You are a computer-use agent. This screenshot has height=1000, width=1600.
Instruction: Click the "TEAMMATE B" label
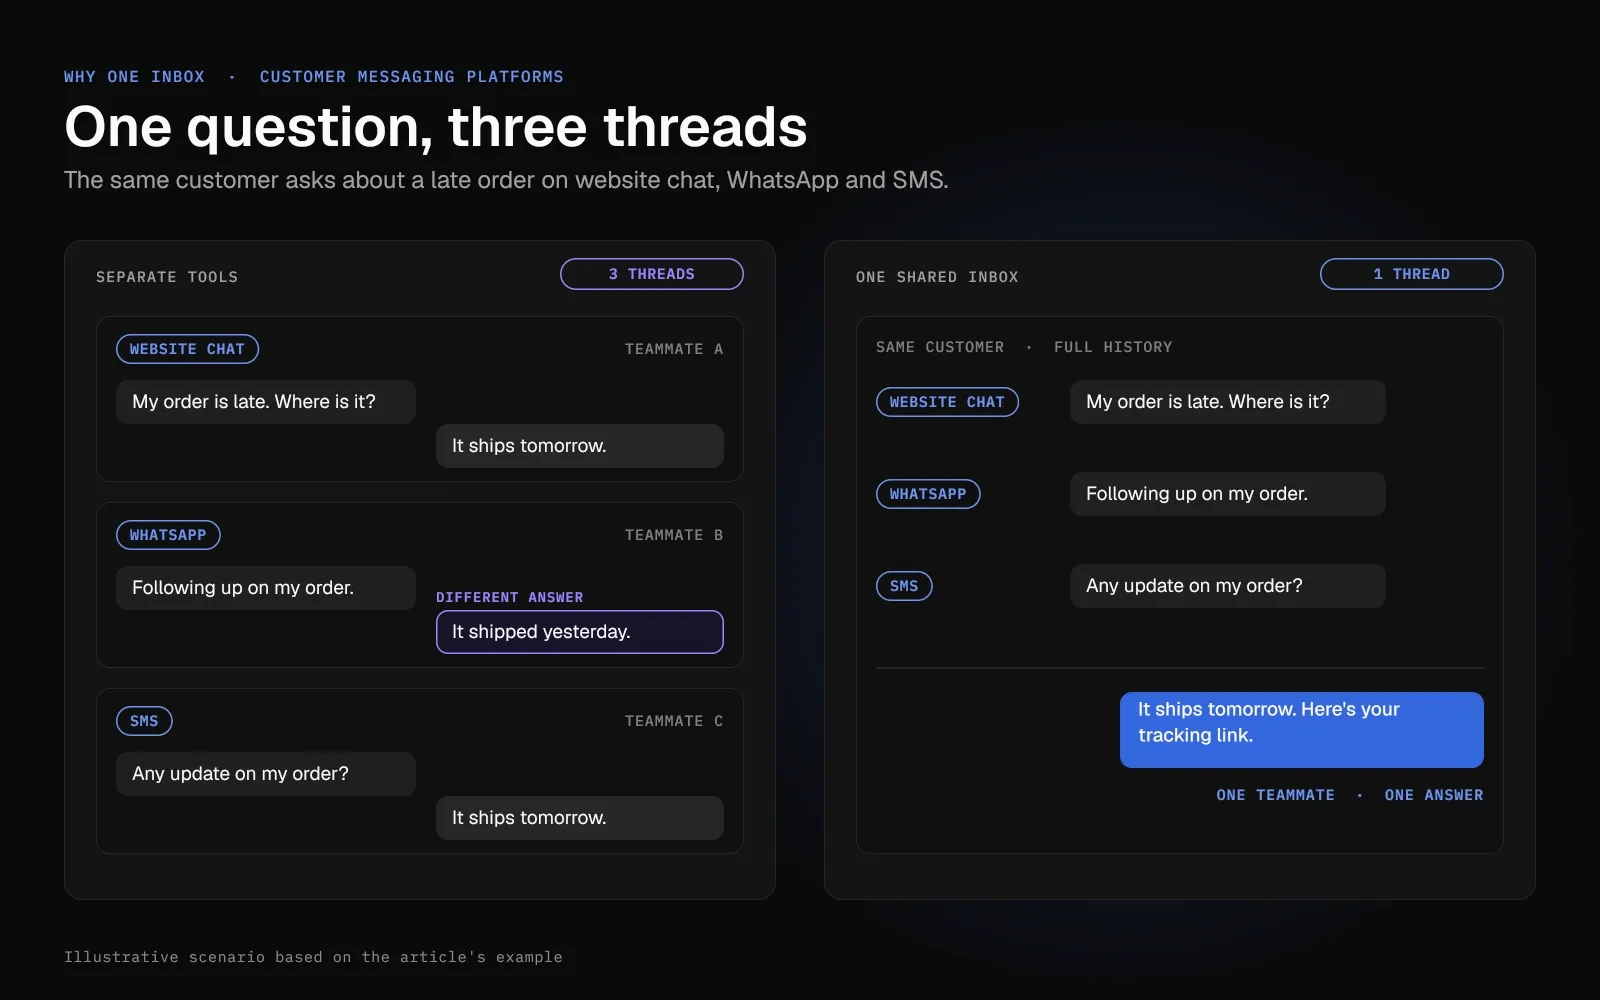point(674,535)
